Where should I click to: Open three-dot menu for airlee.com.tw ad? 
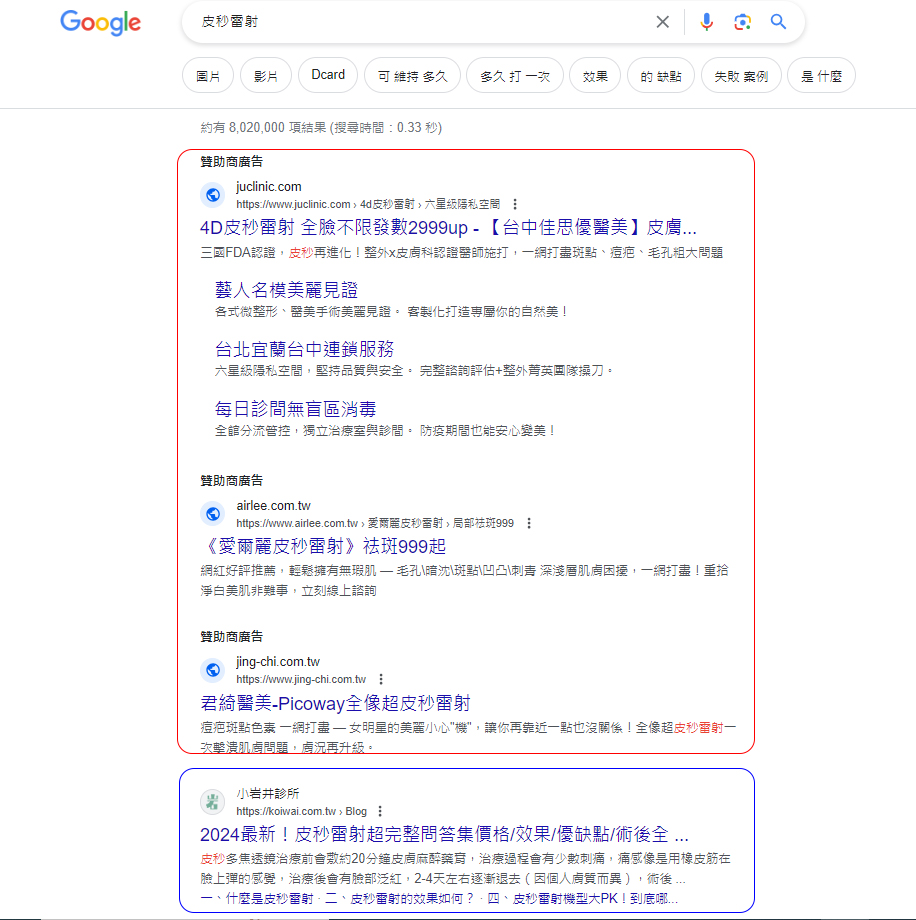tap(529, 523)
